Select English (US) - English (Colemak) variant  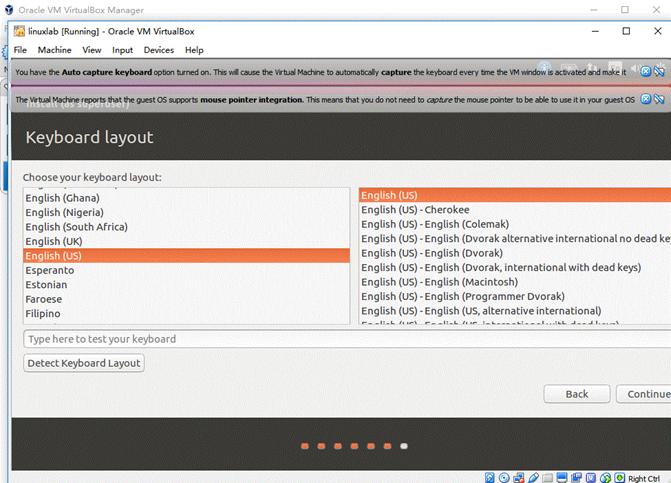pyautogui.click(x=515, y=224)
